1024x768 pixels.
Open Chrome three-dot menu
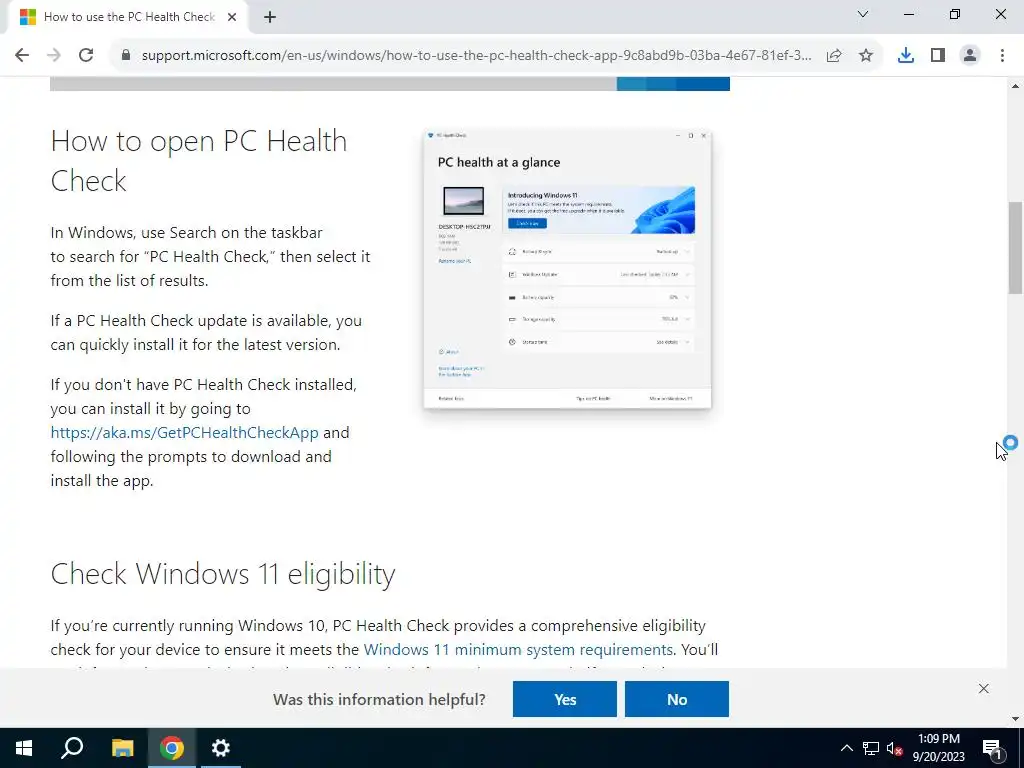(1002, 56)
